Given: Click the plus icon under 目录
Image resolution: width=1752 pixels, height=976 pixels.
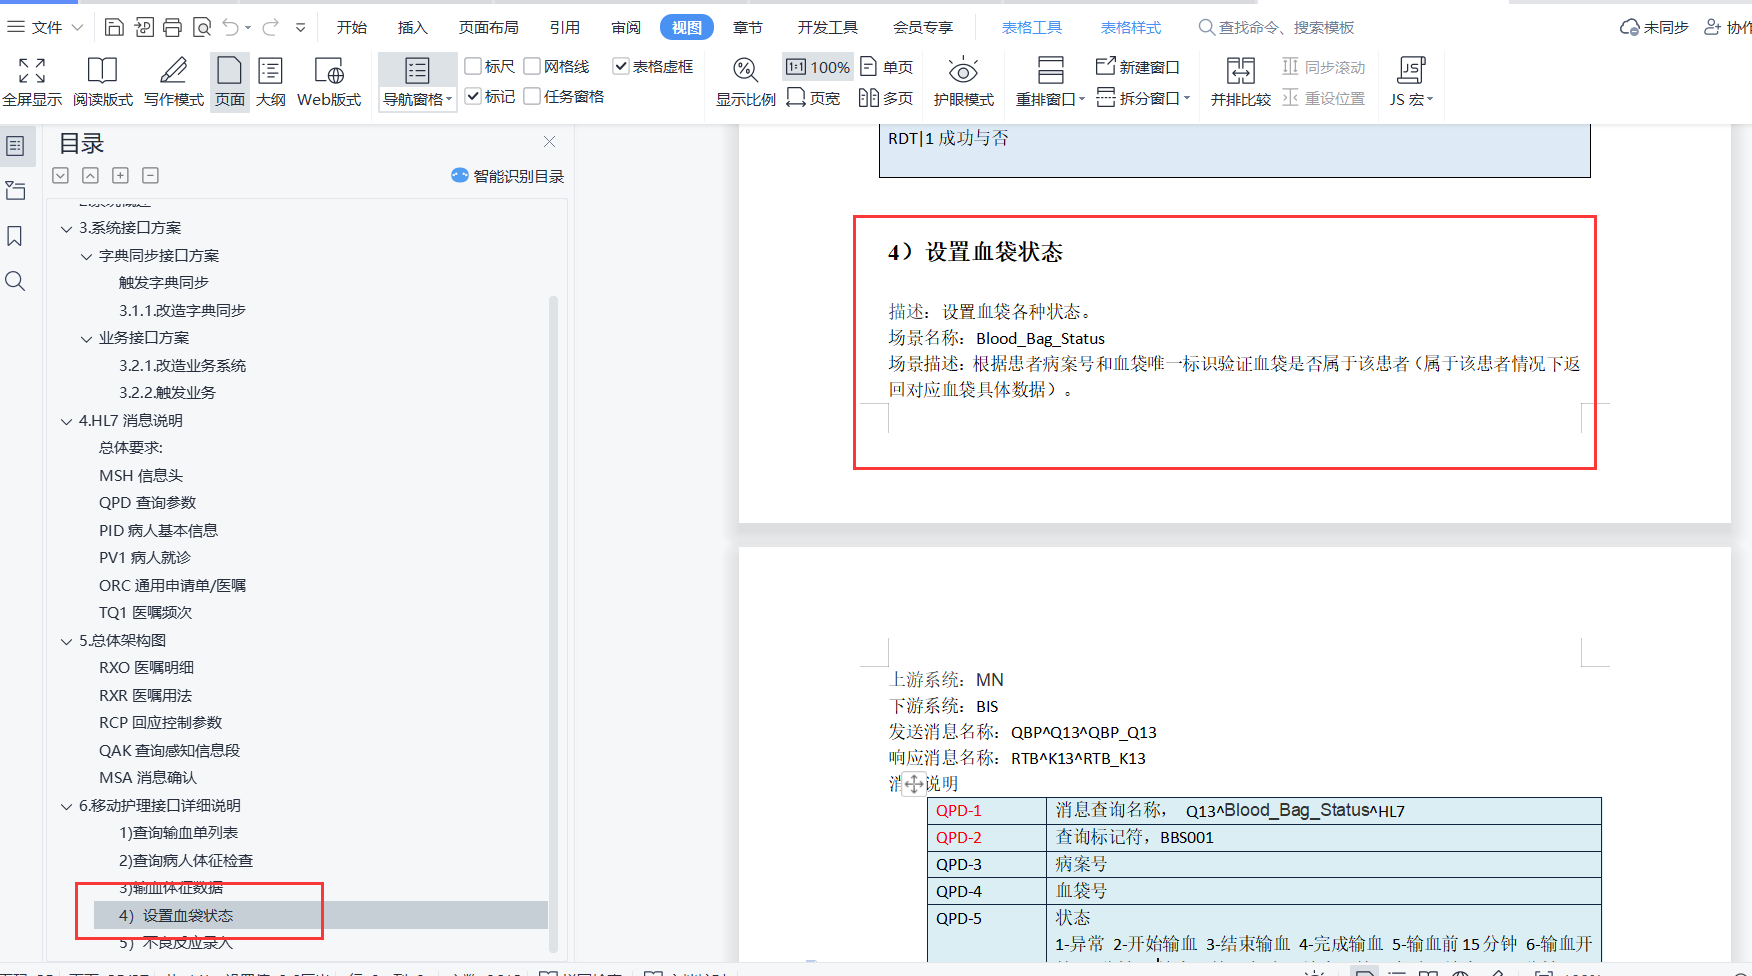Looking at the screenshot, I should click(120, 176).
